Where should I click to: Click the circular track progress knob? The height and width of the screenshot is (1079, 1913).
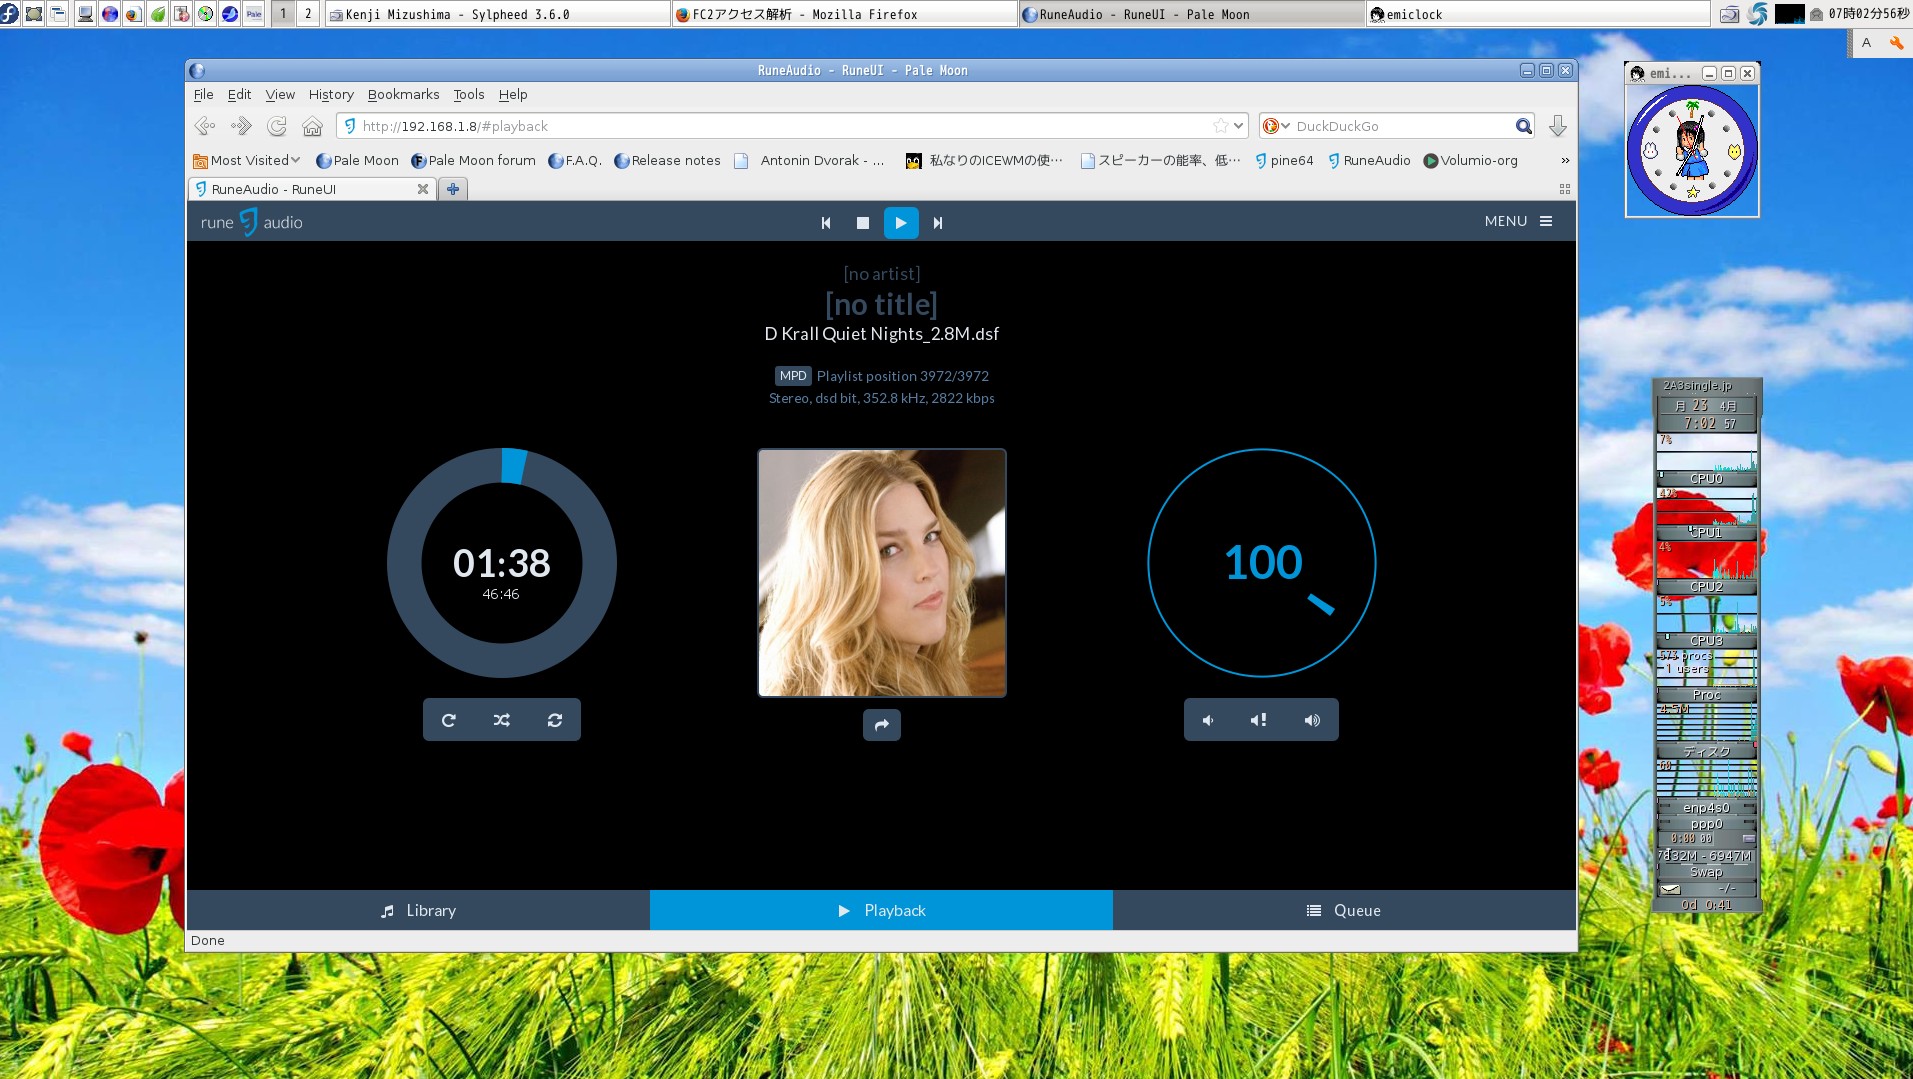coord(502,563)
